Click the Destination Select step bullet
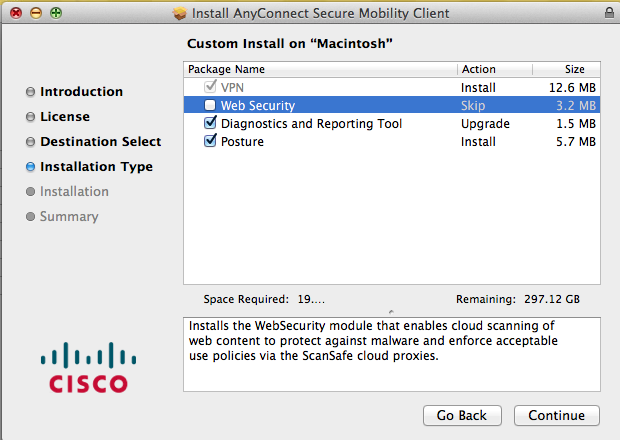 31,142
